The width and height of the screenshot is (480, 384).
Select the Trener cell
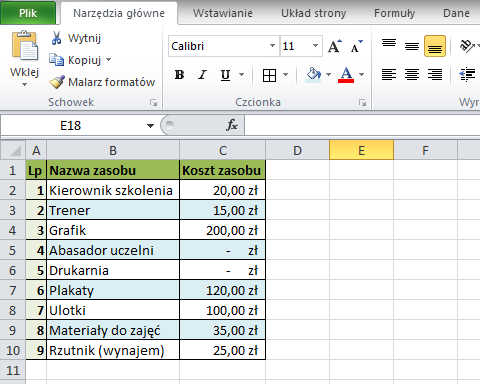113,210
